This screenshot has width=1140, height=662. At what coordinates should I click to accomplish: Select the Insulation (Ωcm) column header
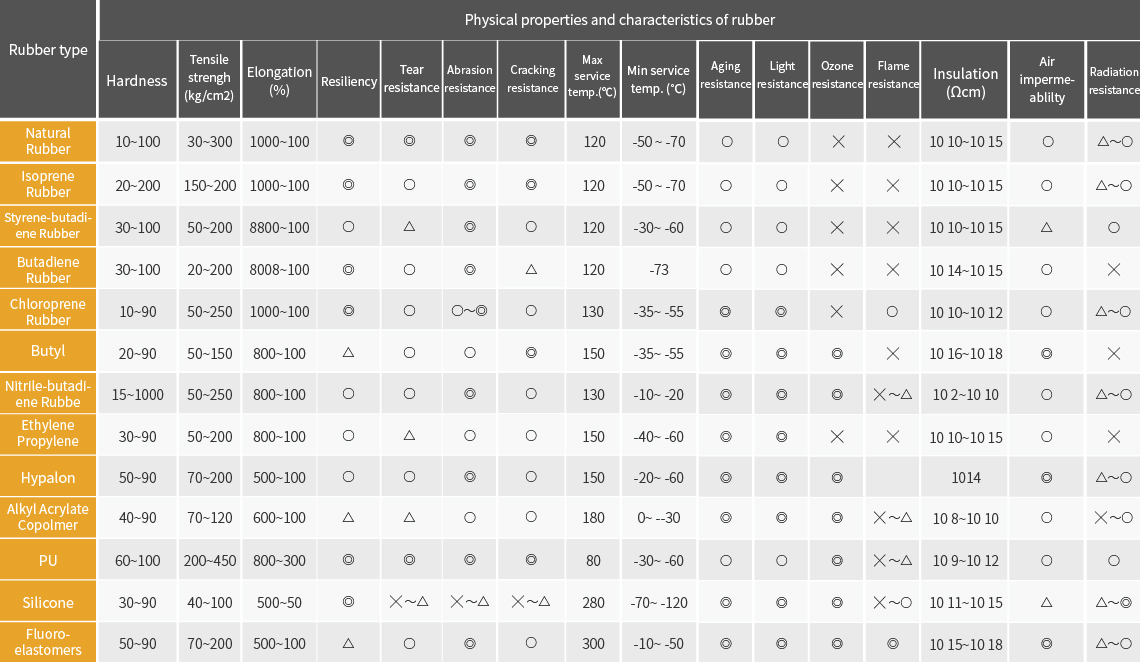click(x=965, y=81)
